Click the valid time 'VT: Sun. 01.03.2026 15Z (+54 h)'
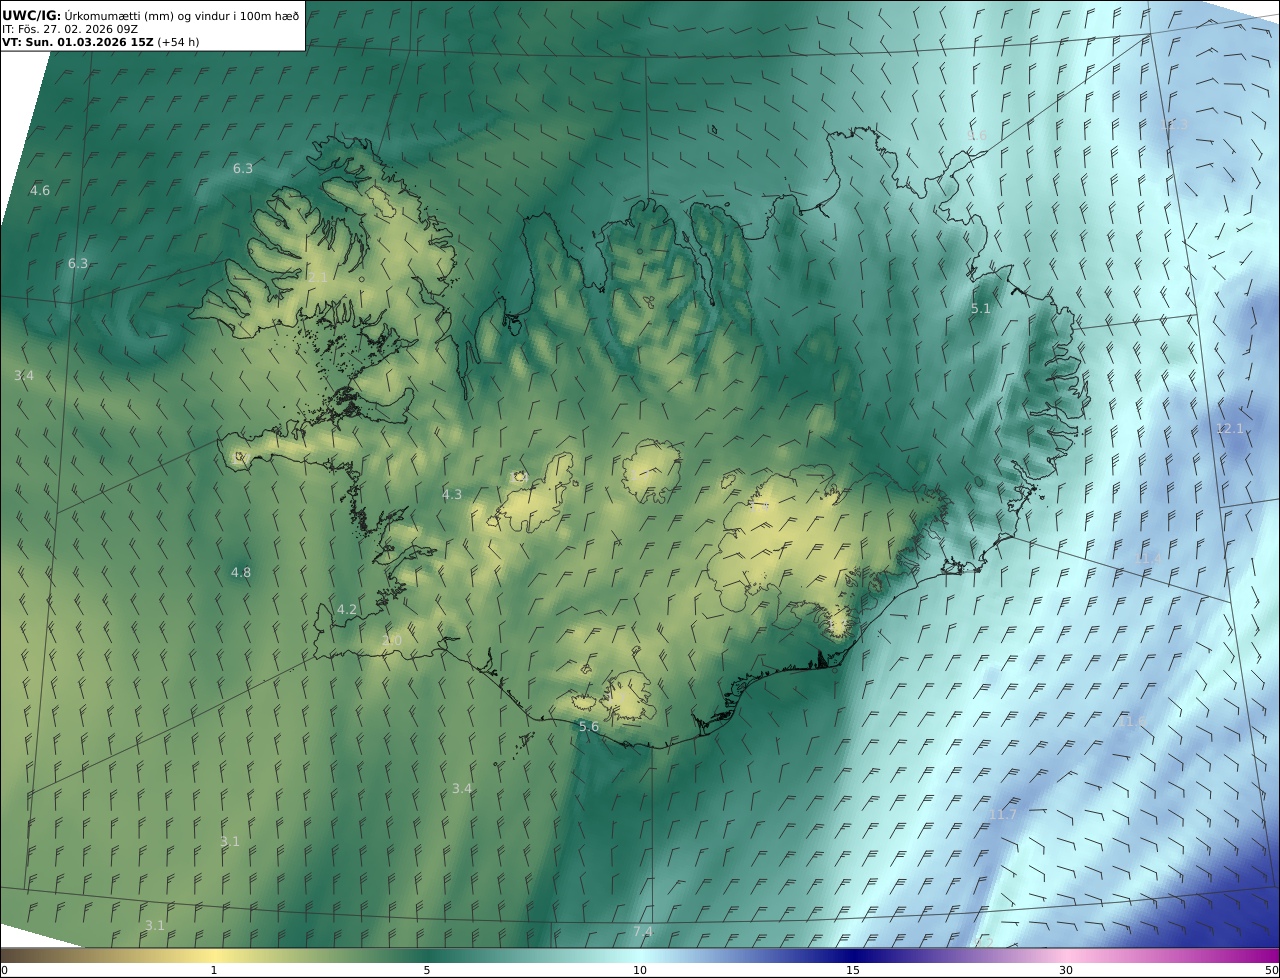This screenshot has height=978, width=1280. [x=99, y=42]
